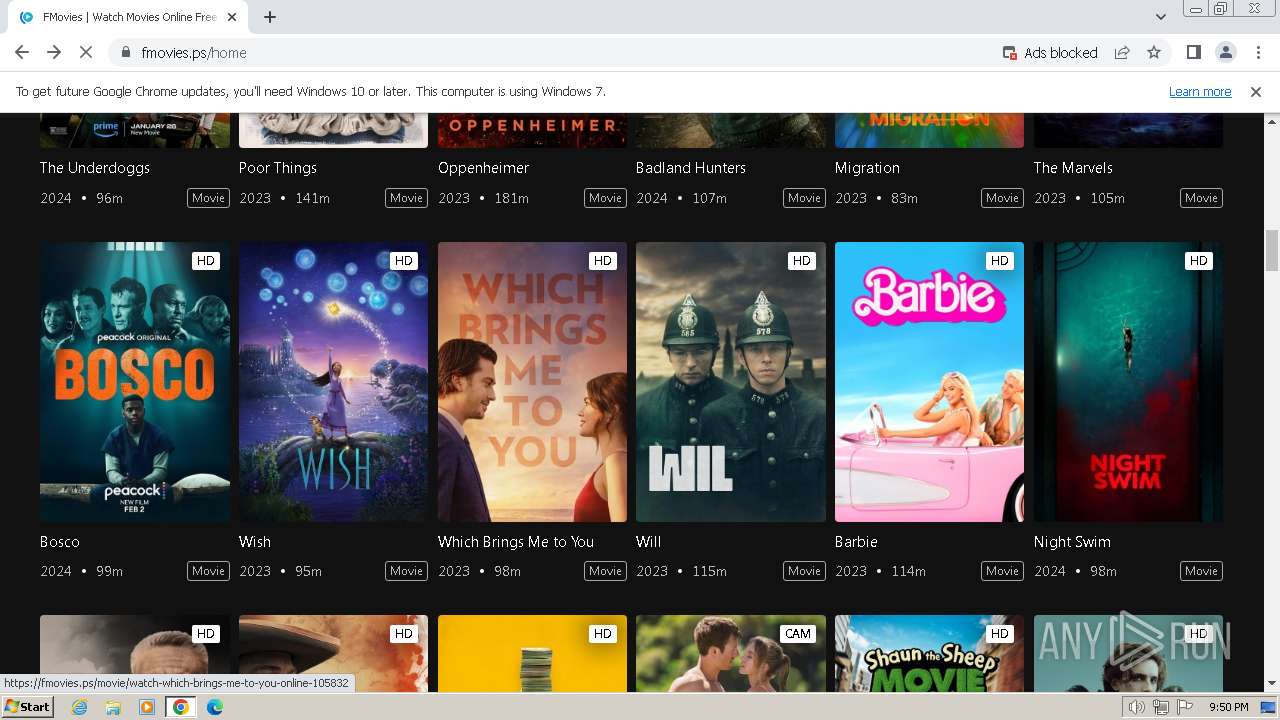
Task: Open Which Brings Me to You poster
Action: 532,382
